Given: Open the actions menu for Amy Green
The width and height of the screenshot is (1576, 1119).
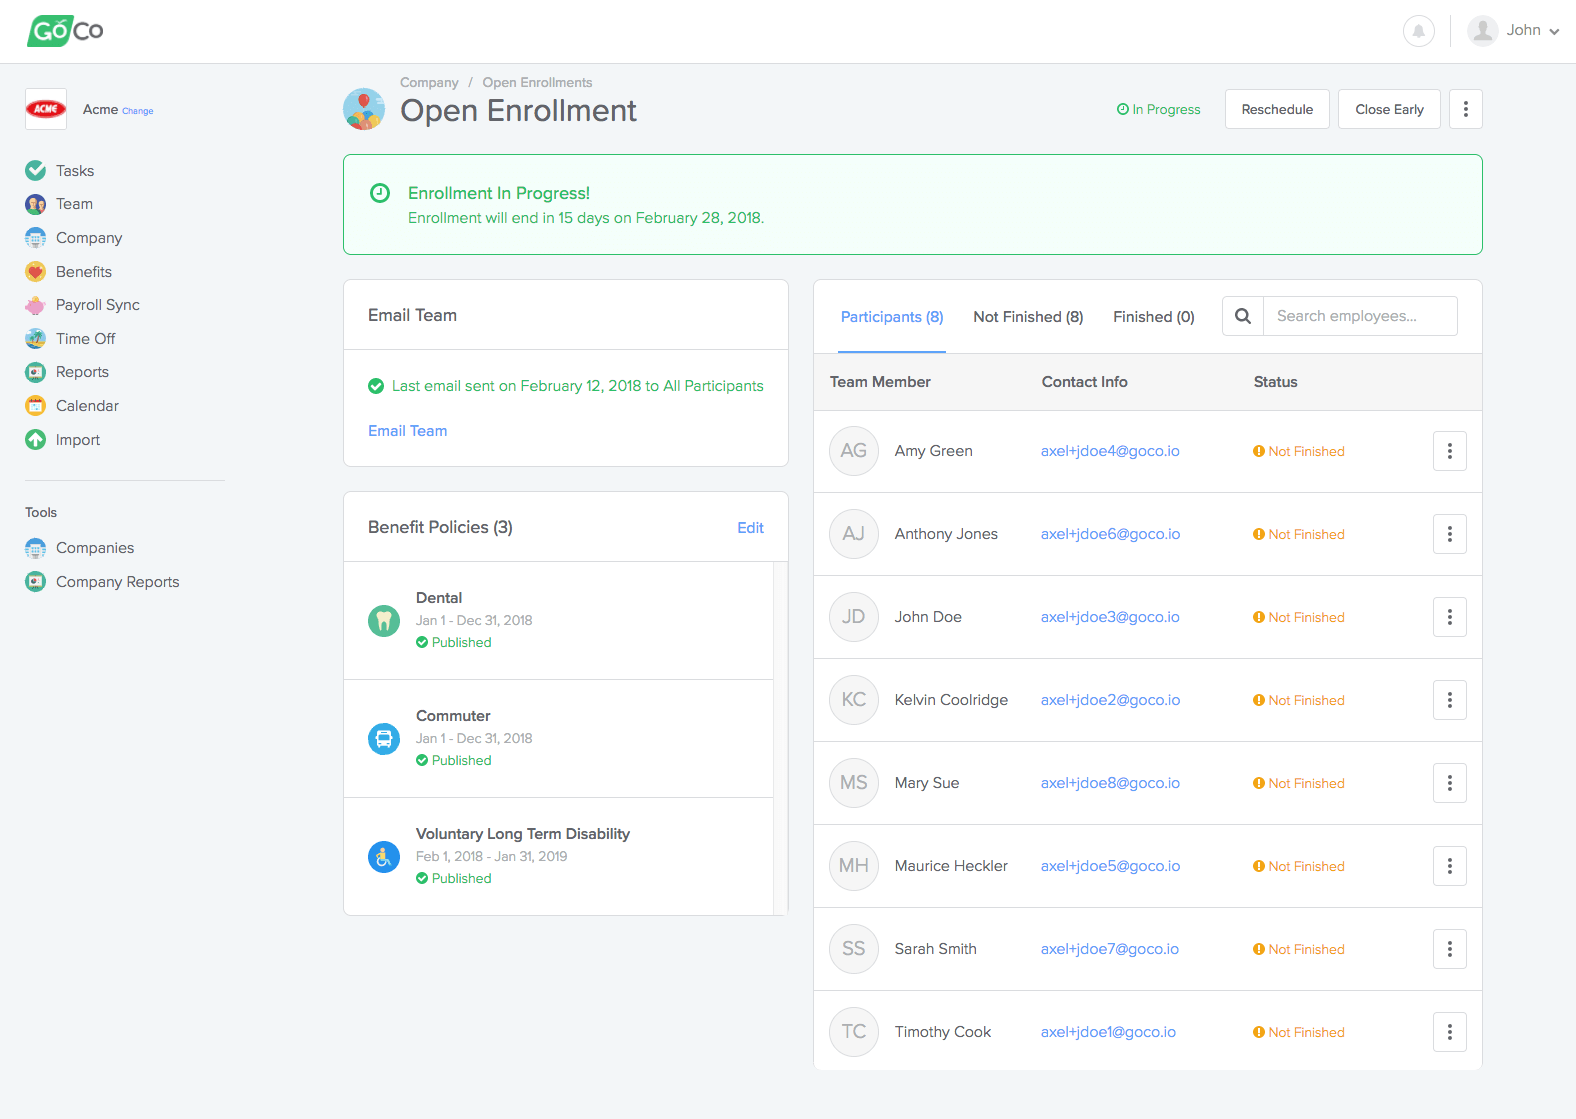Looking at the screenshot, I should pyautogui.click(x=1449, y=452).
